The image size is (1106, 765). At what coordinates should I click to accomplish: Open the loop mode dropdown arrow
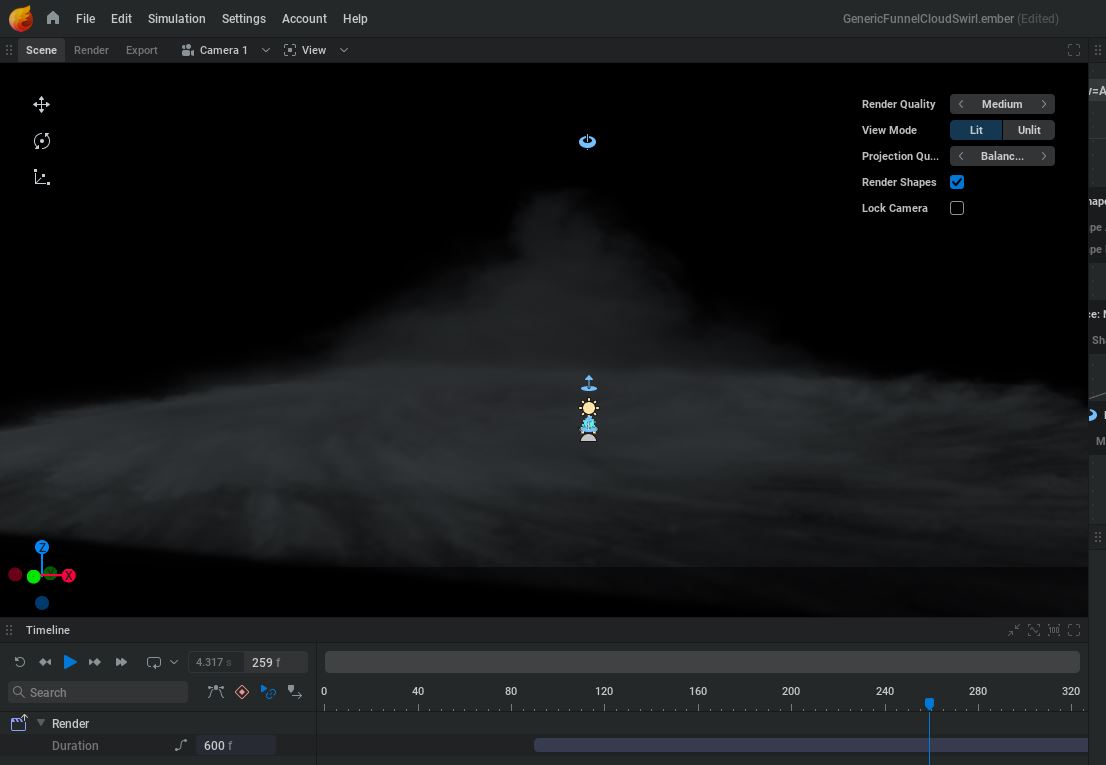174,662
